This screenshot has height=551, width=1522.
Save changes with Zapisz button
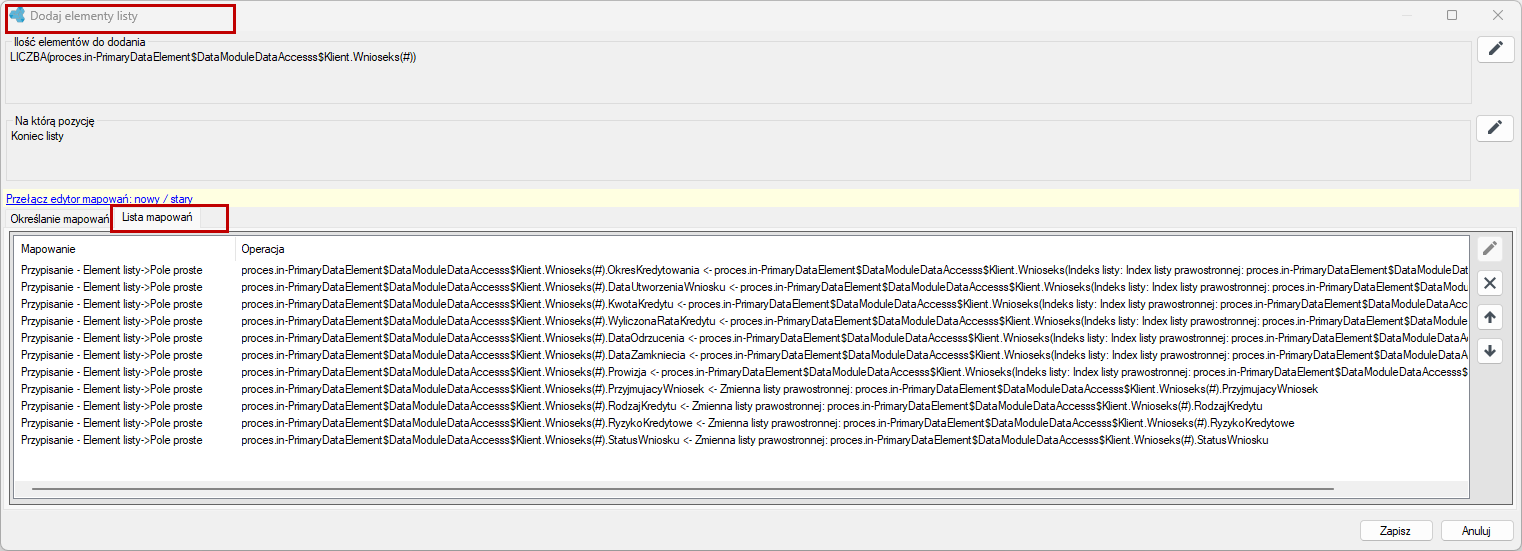coord(1396,531)
